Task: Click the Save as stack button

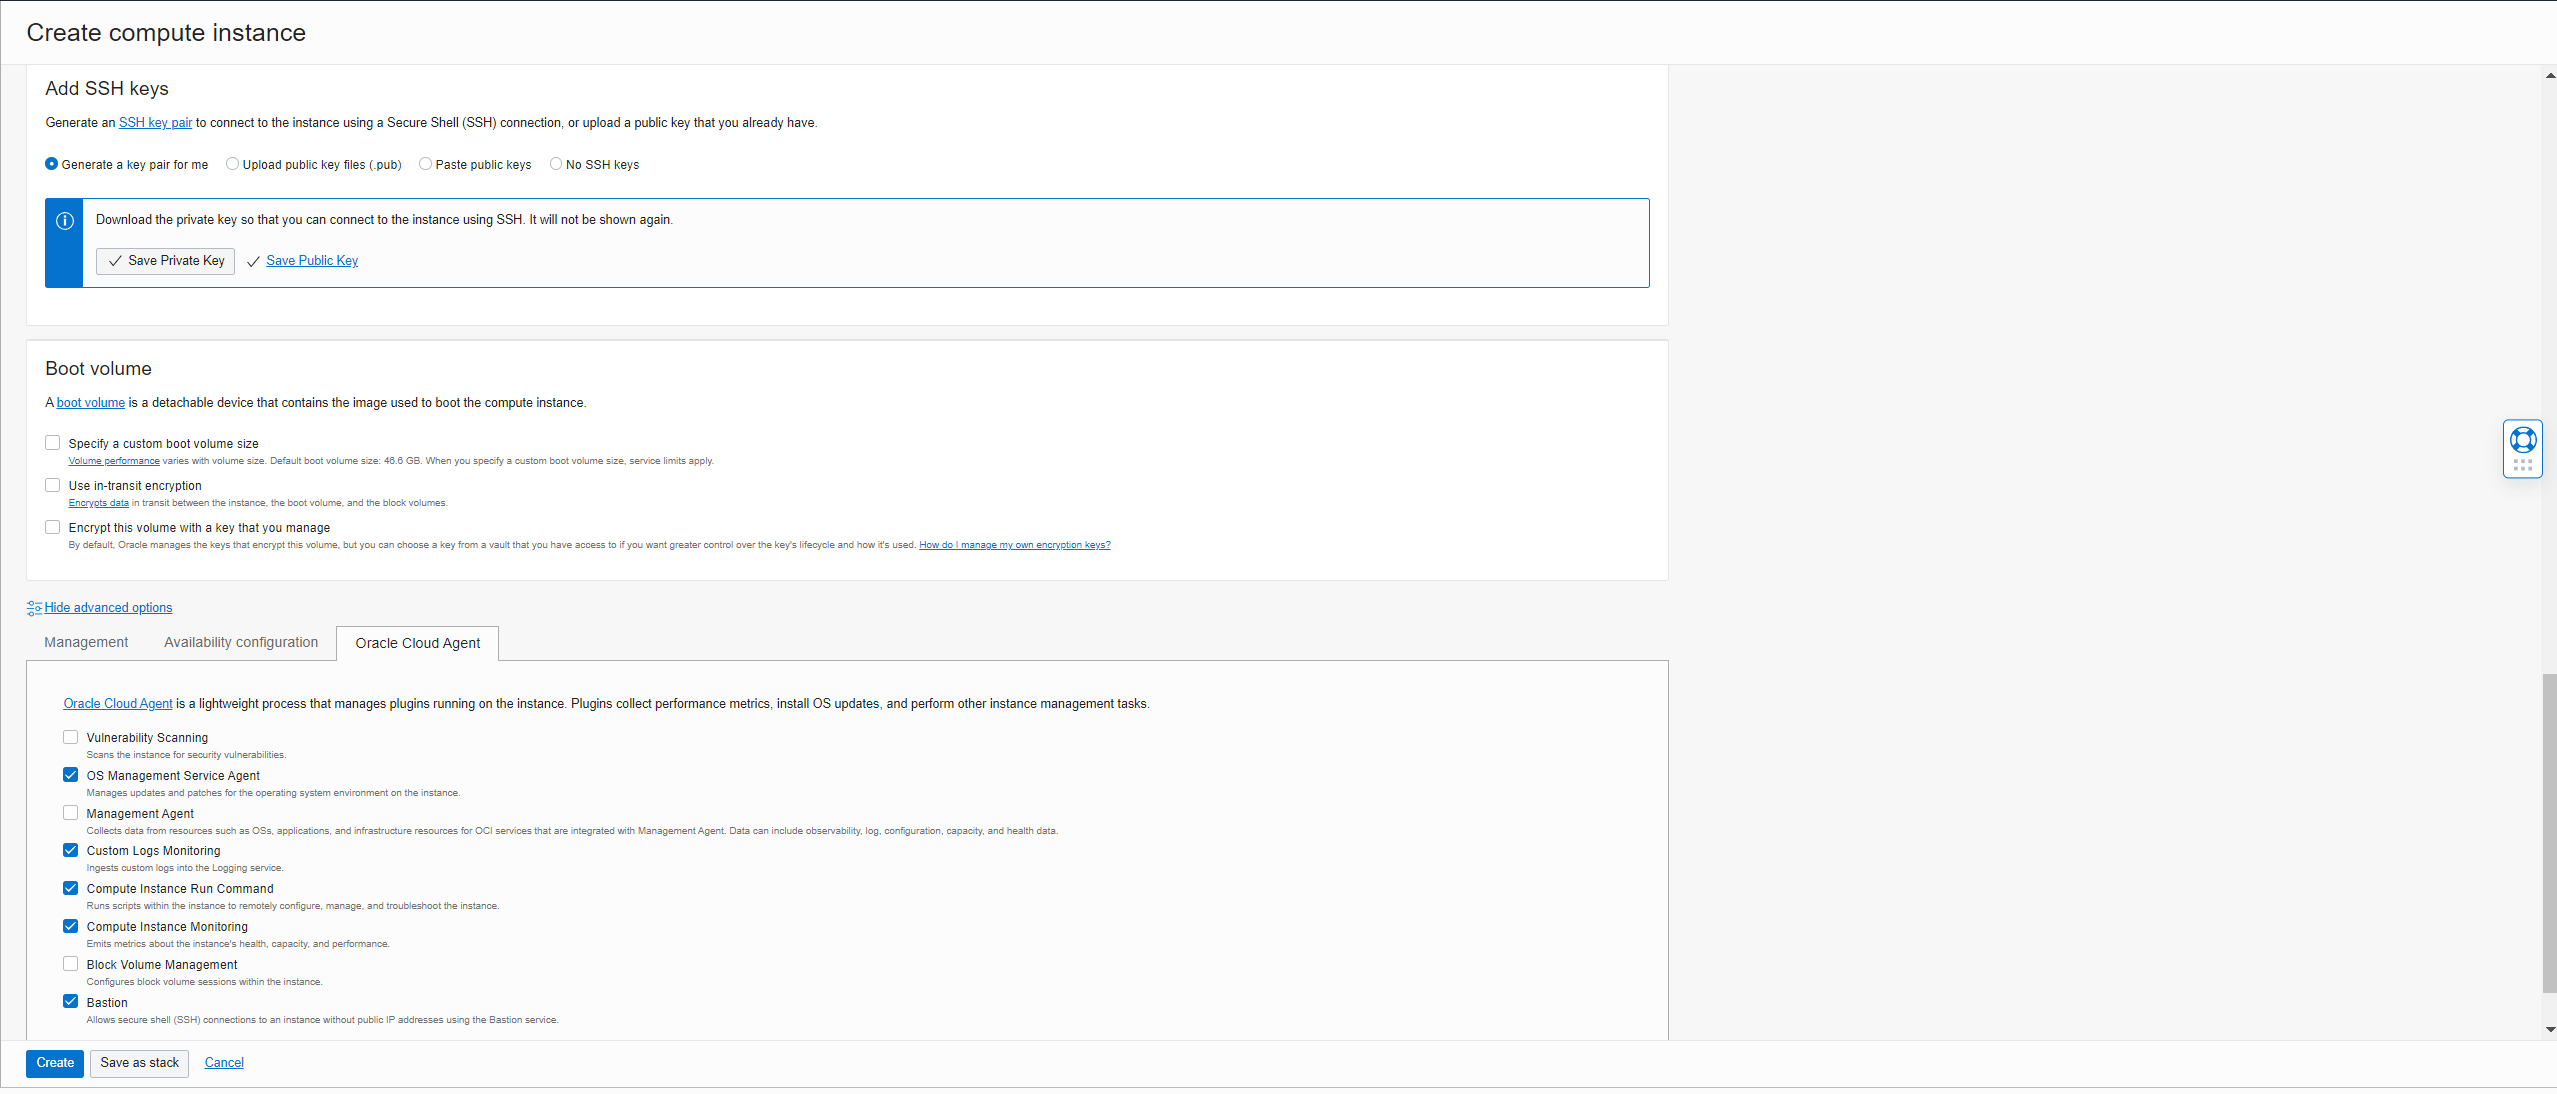Action: 139,1062
